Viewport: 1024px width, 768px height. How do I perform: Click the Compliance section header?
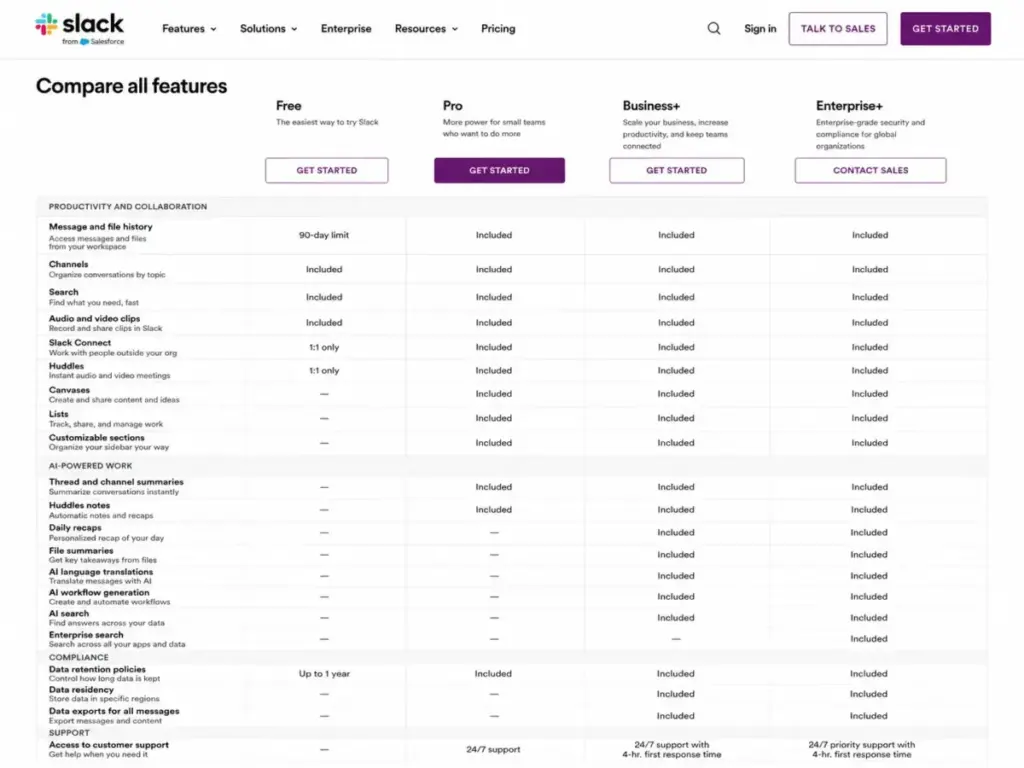[x=78, y=657]
